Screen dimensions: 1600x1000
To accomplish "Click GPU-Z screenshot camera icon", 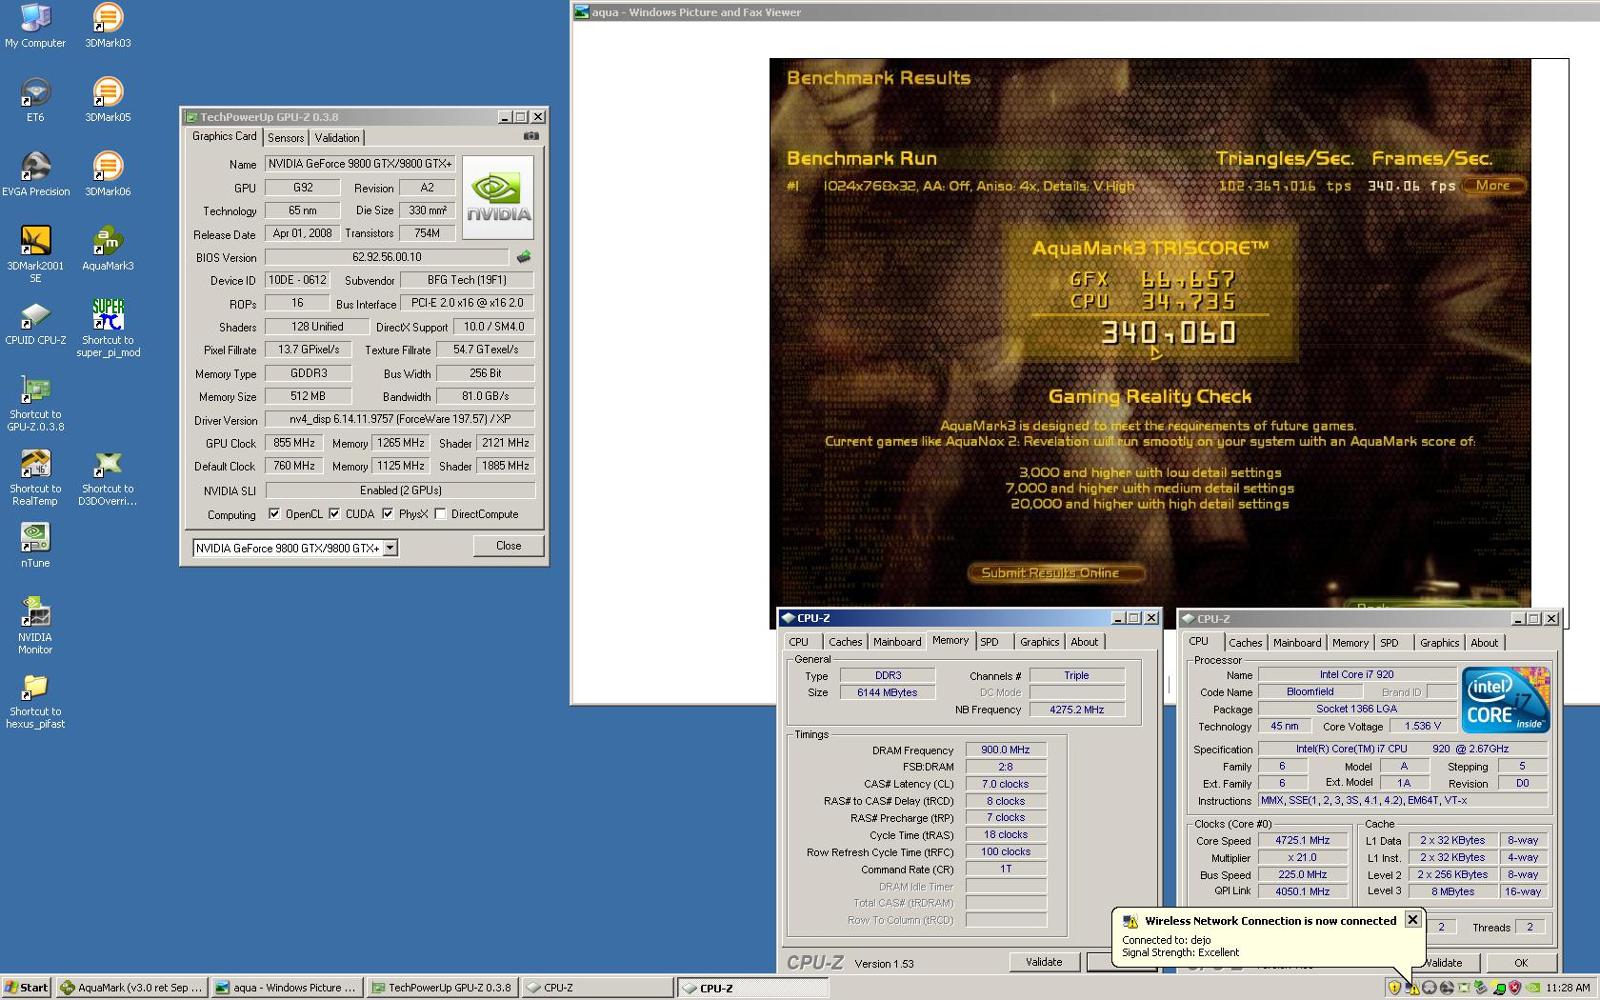I will tap(531, 136).
